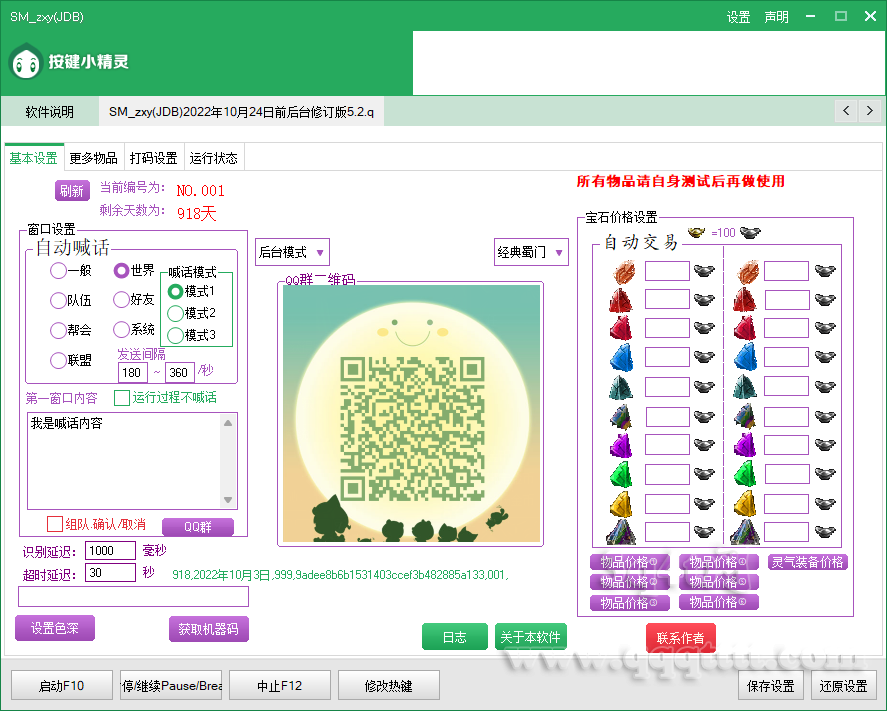This screenshot has width=887, height=711.
Task: Click the 关于本软件 button
Action: (530, 637)
